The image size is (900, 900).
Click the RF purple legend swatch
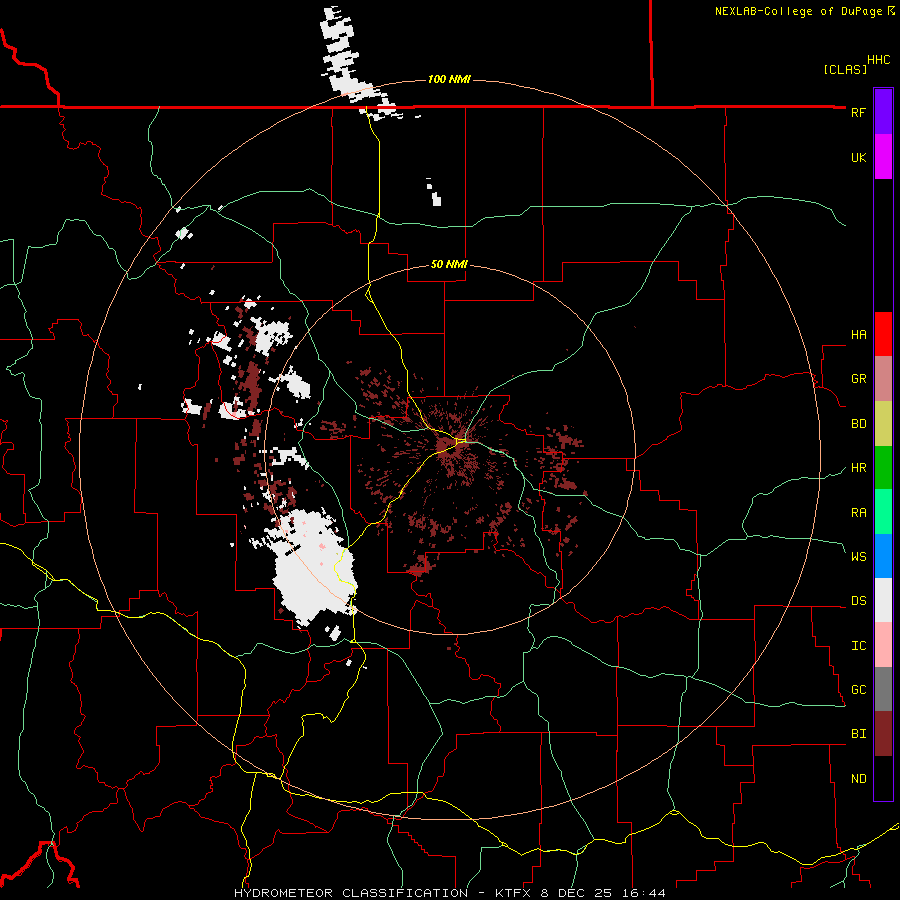pyautogui.click(x=883, y=112)
